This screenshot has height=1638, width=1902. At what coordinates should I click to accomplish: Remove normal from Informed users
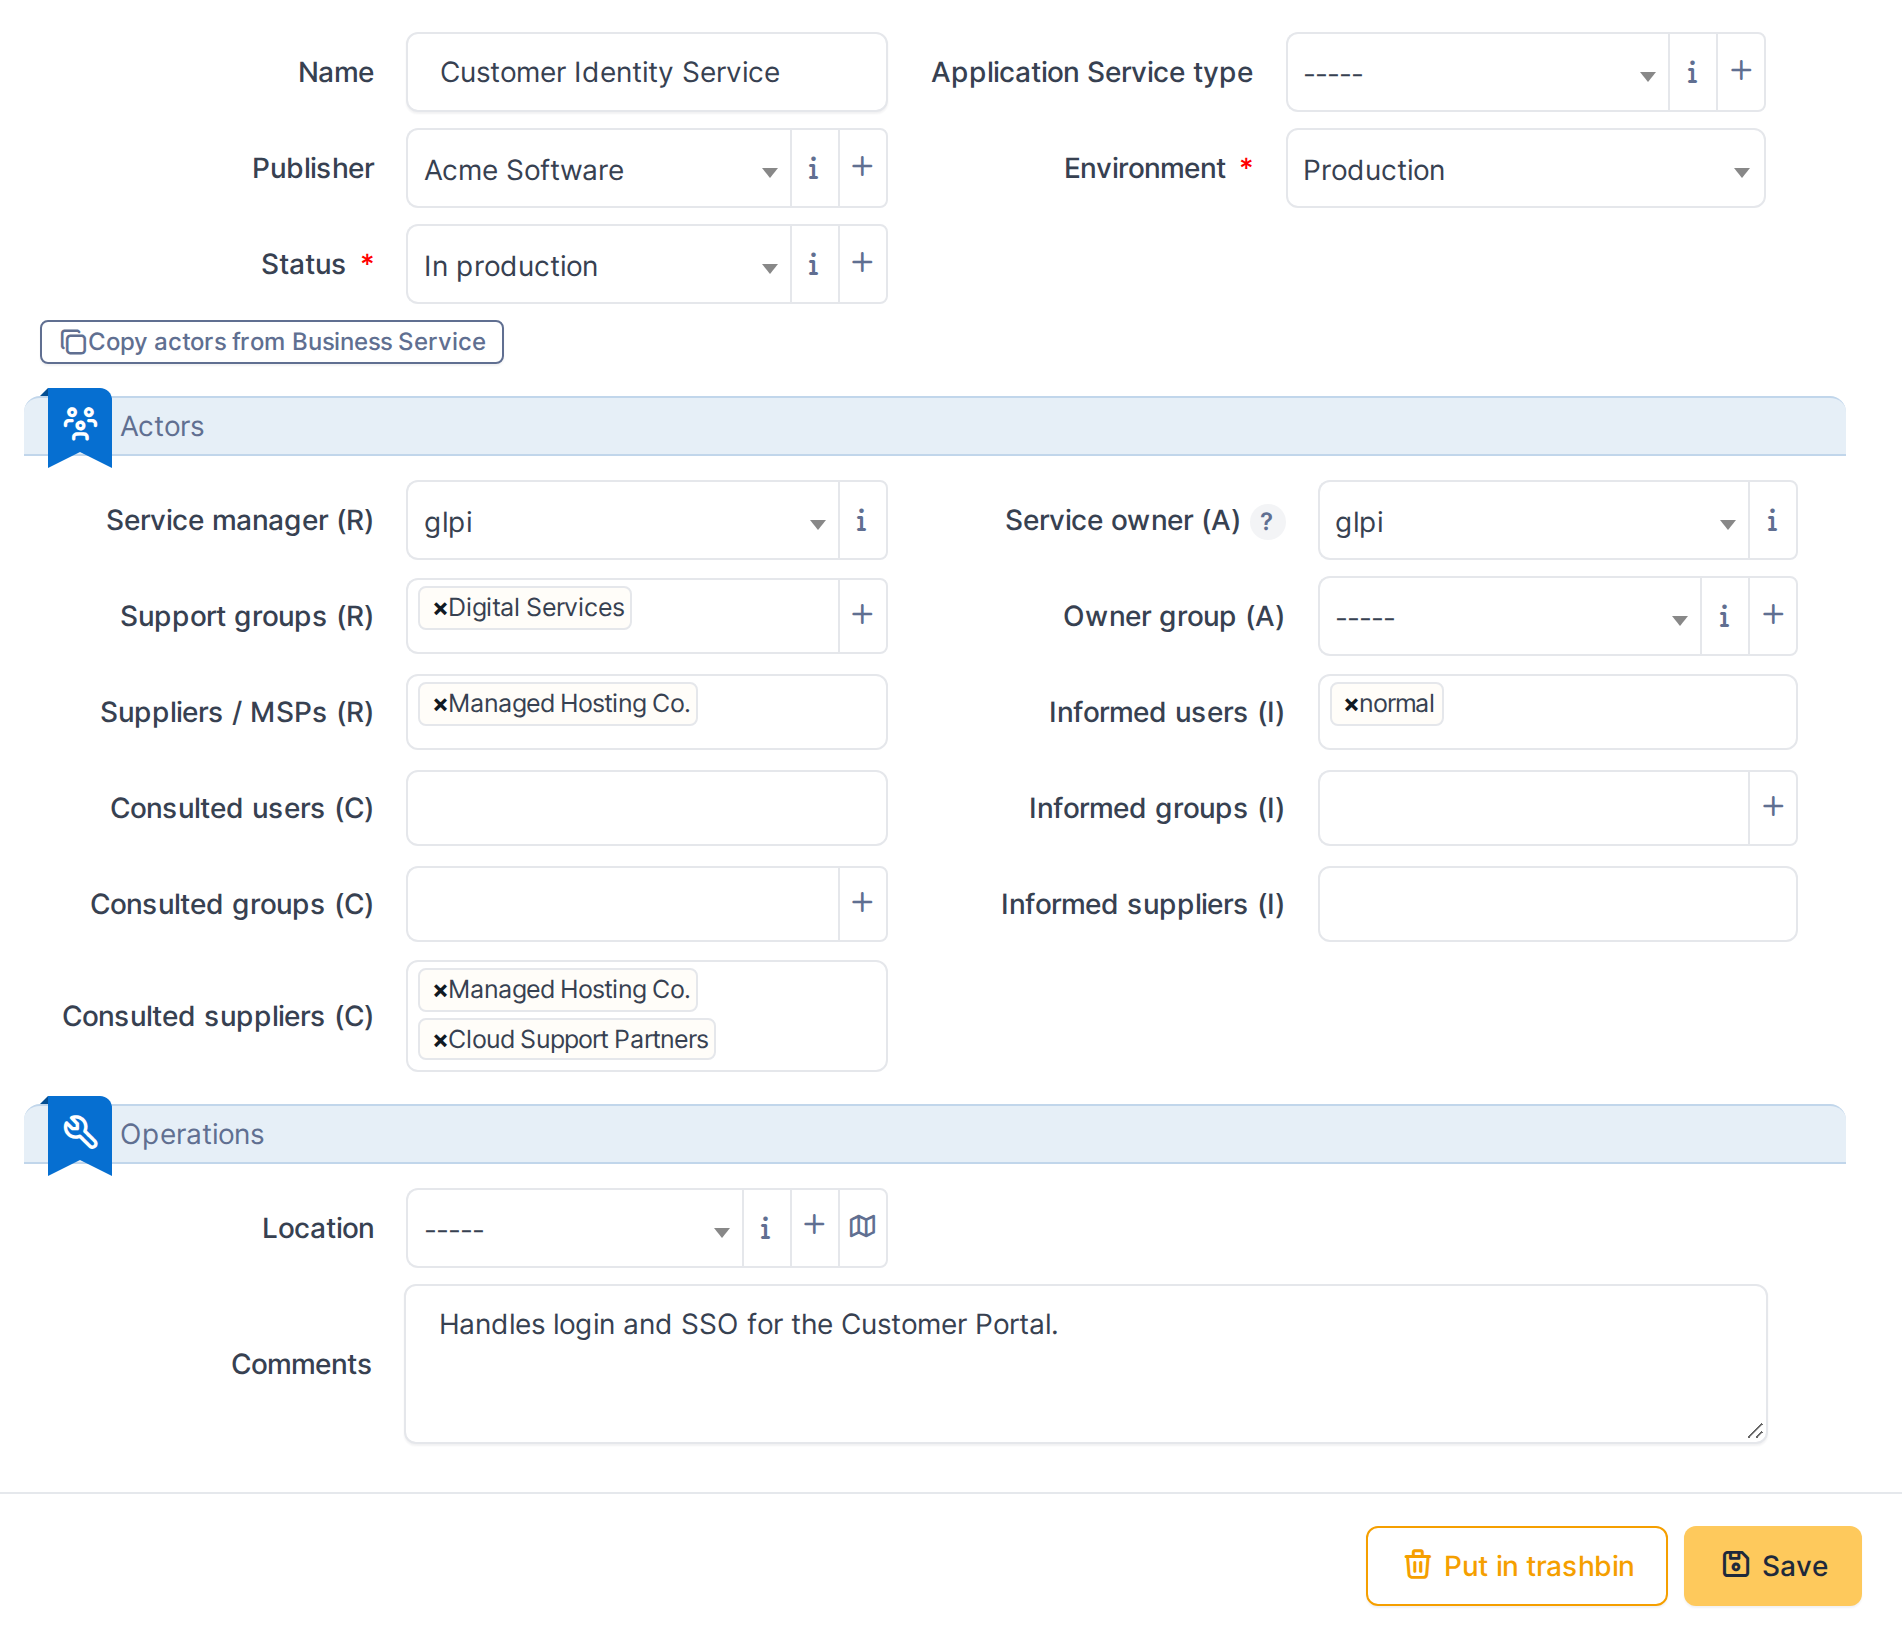1351,704
